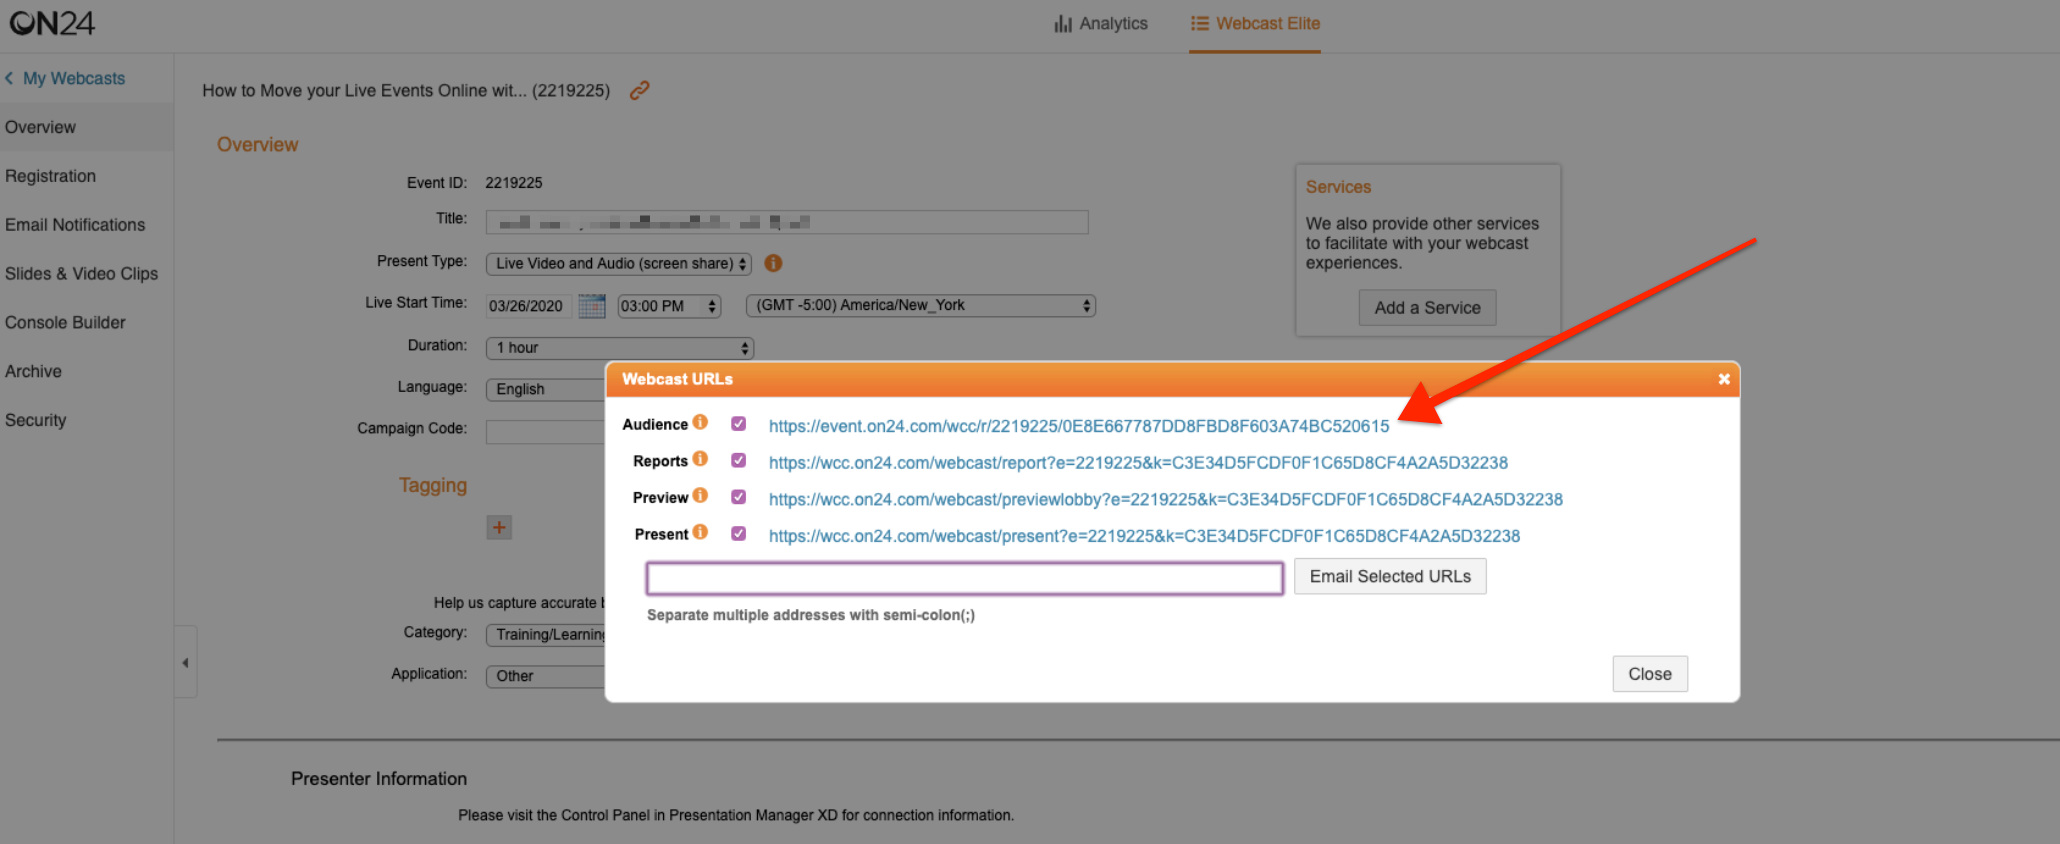Screen dimensions: 2060x844
Task: Switch to the Webcast Elite tab
Action: point(1255,23)
